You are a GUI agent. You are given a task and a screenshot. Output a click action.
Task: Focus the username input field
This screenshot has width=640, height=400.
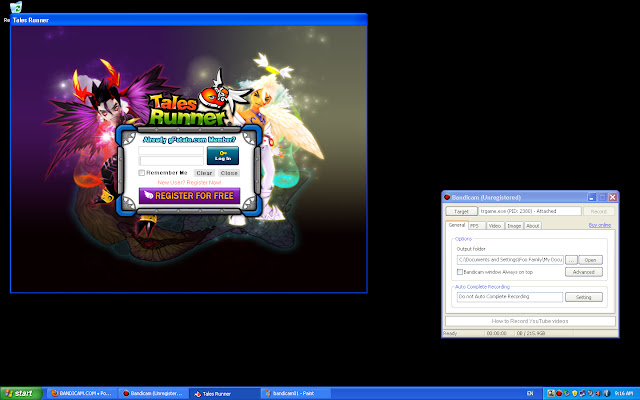pyautogui.click(x=171, y=151)
